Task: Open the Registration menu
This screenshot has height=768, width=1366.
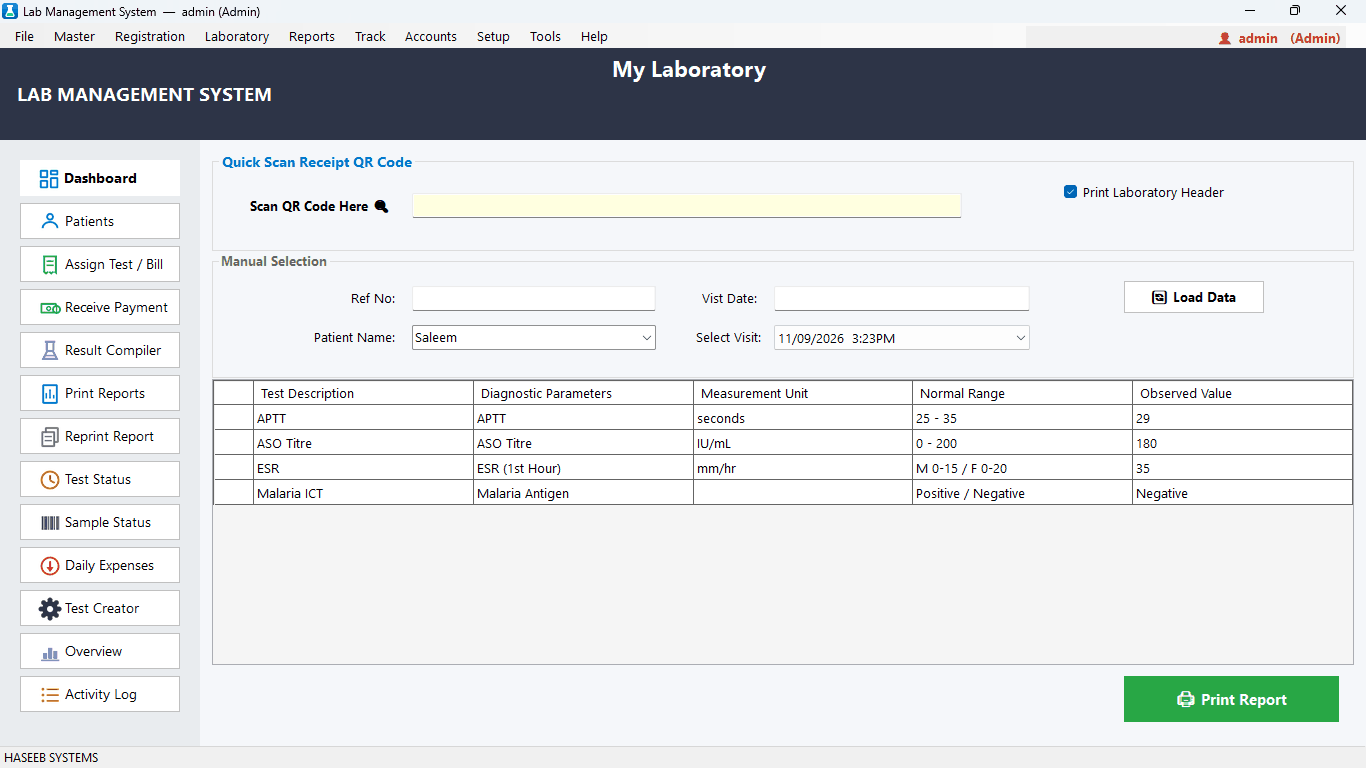Action: coord(150,37)
